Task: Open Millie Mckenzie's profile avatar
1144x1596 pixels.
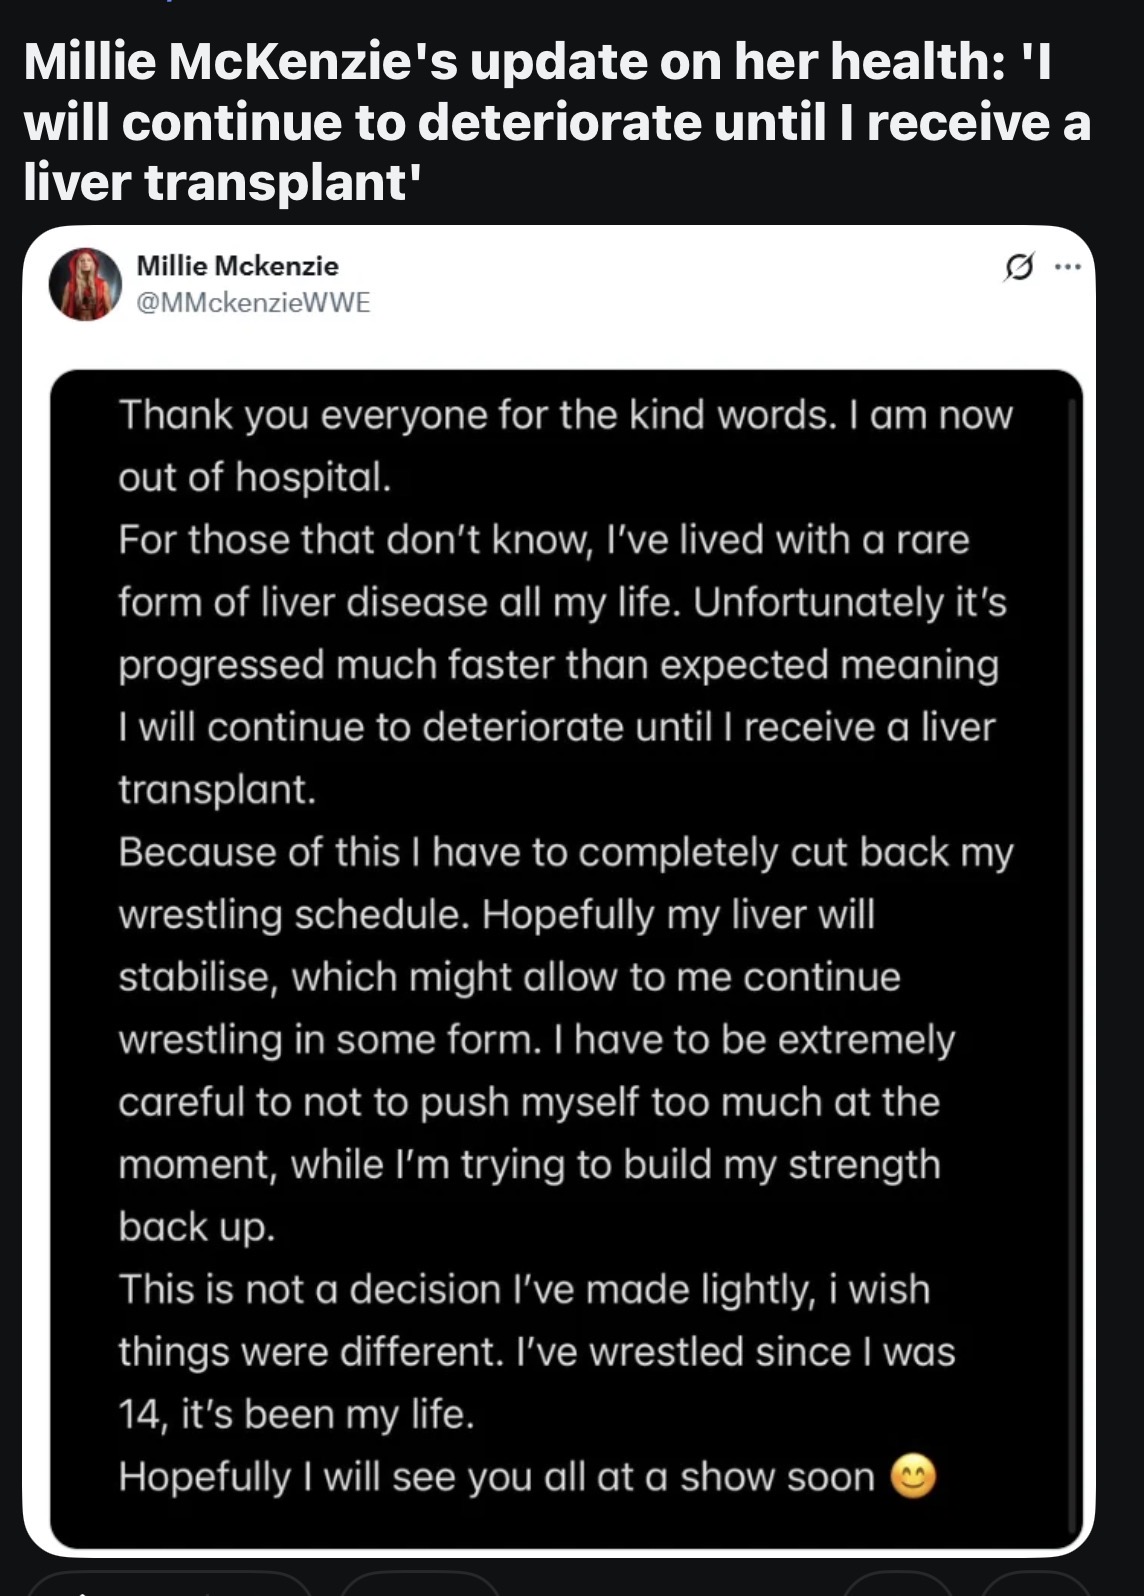Action: click(85, 284)
